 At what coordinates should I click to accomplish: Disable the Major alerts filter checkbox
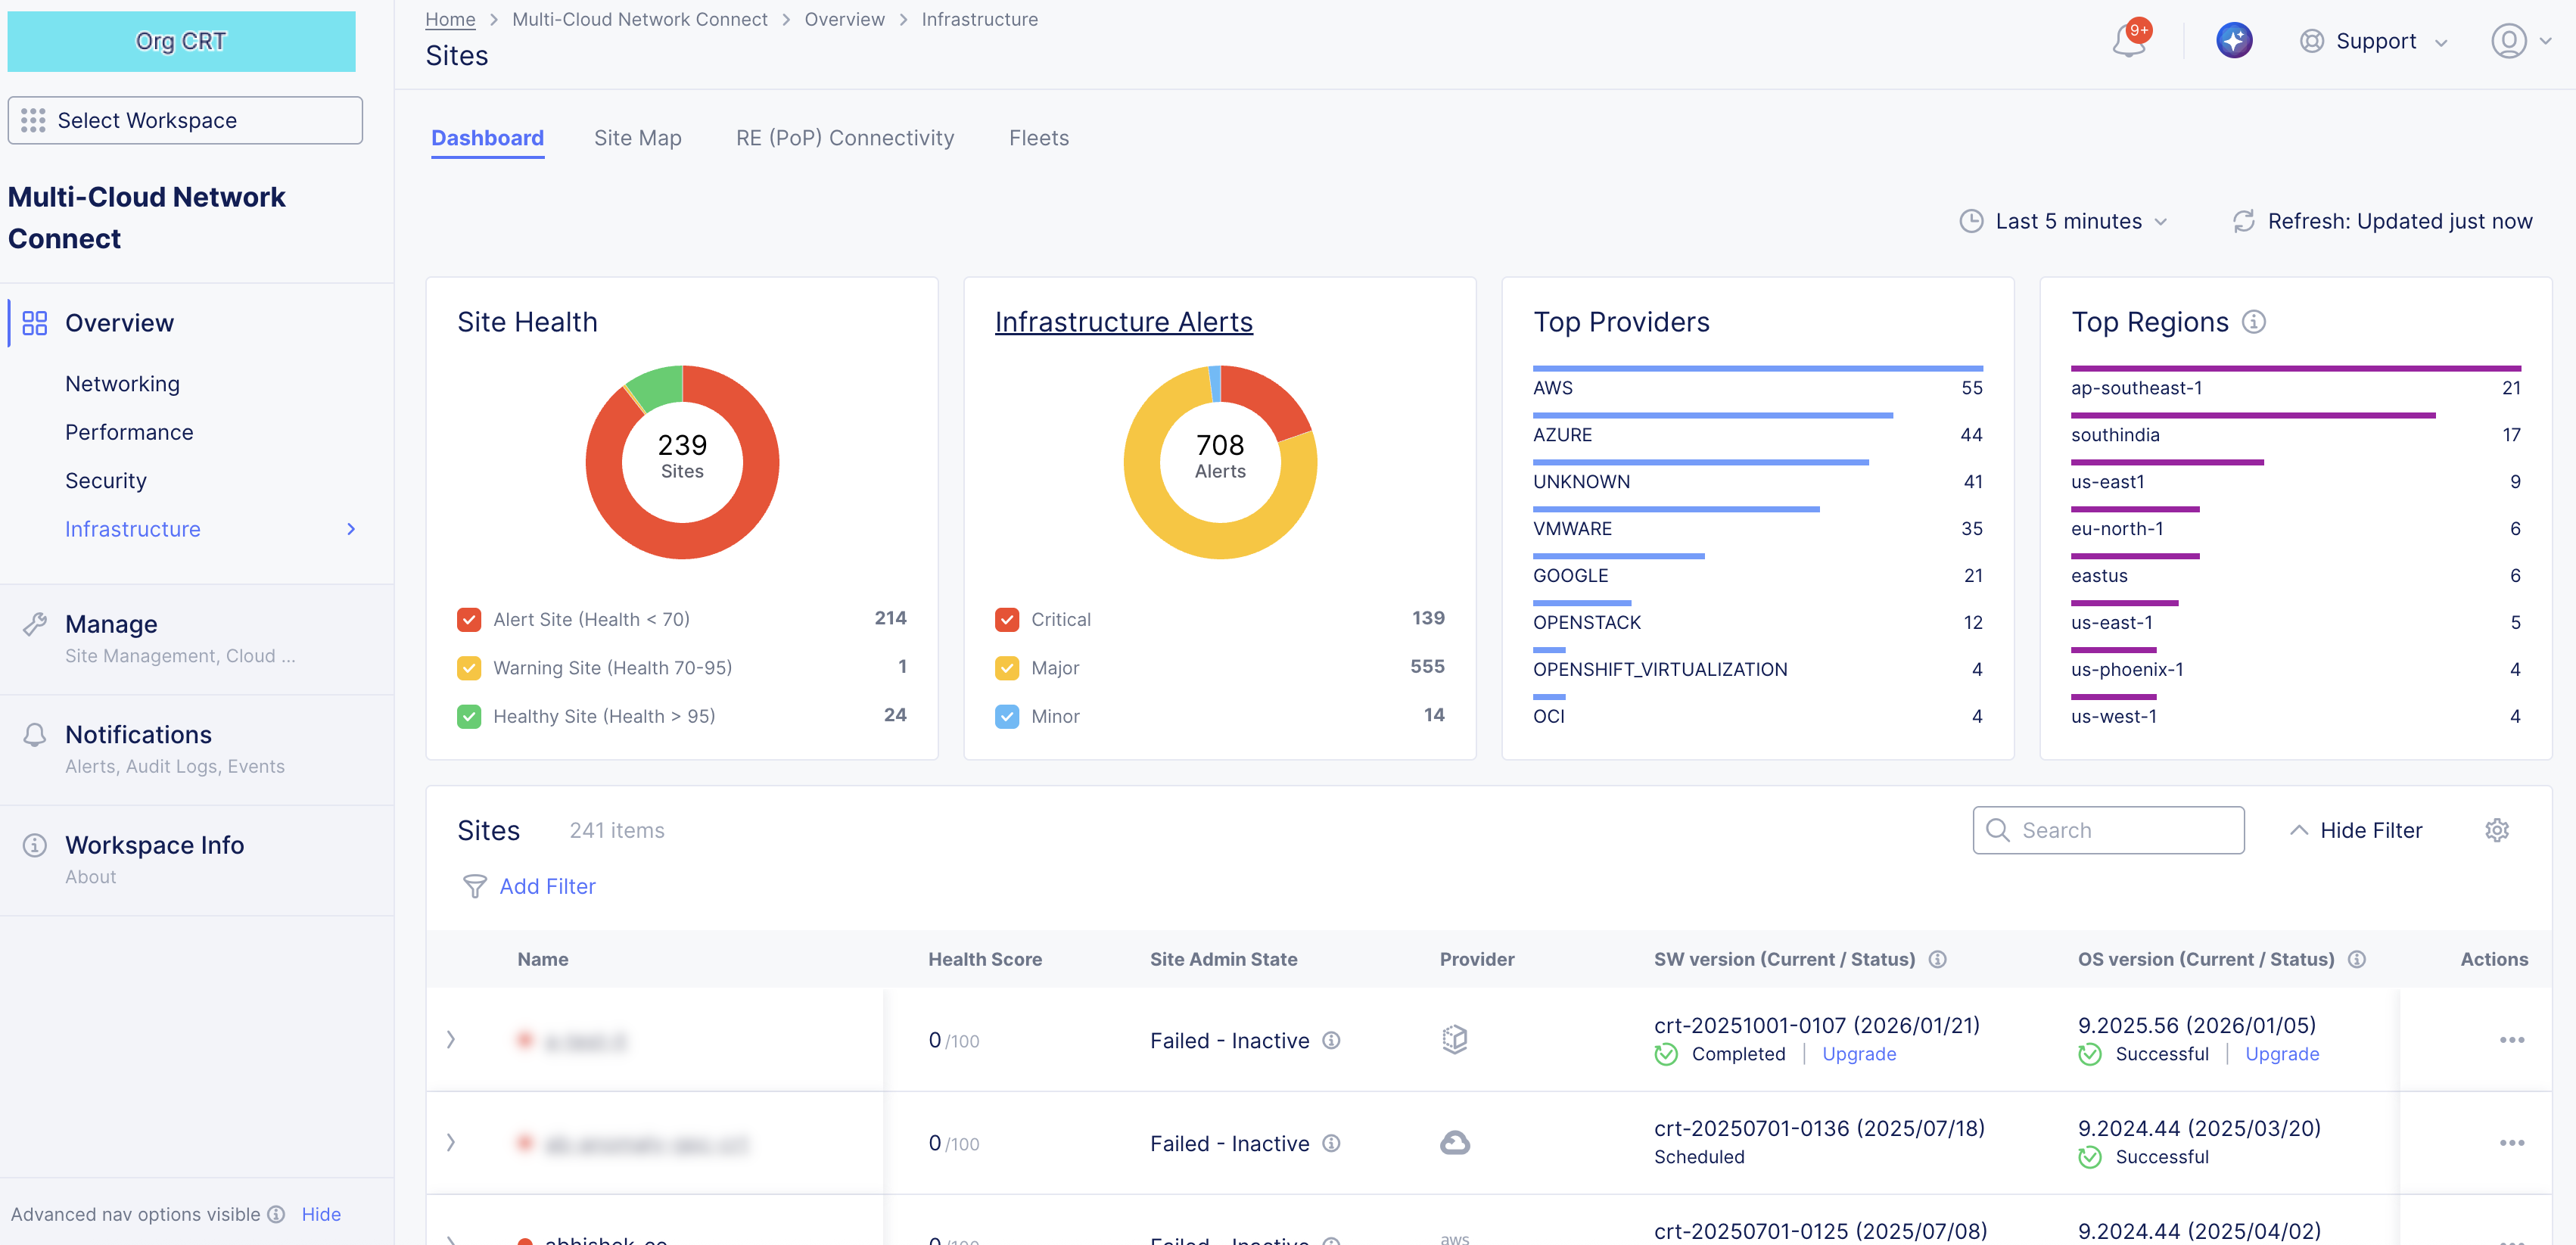[x=1007, y=667]
